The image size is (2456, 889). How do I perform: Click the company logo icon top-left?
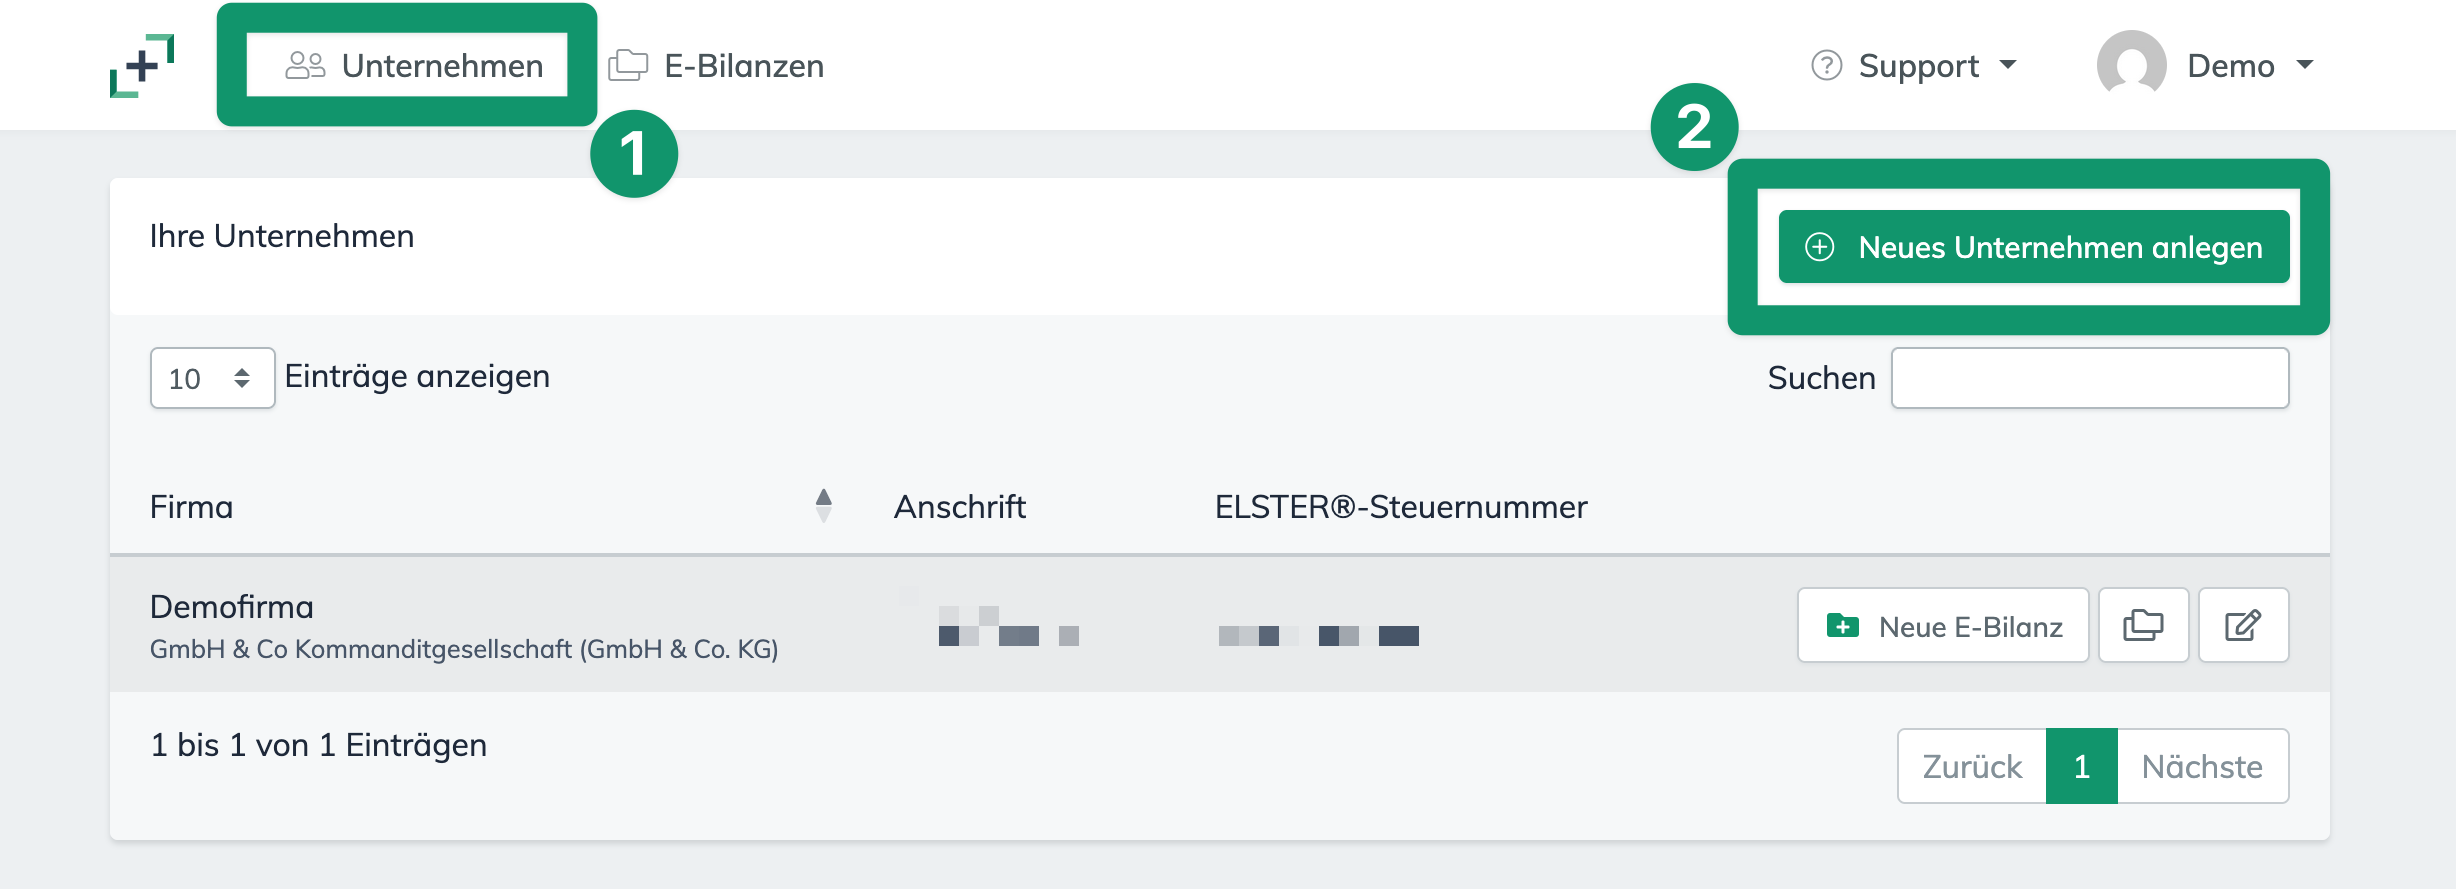pyautogui.click(x=140, y=63)
